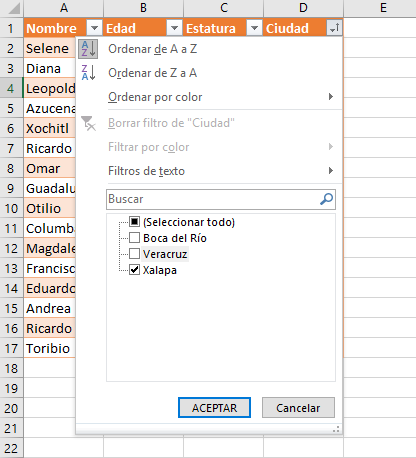416x458 pixels.
Task: Open the Estatura filter dropdown
Action: pyautogui.click(x=254, y=28)
